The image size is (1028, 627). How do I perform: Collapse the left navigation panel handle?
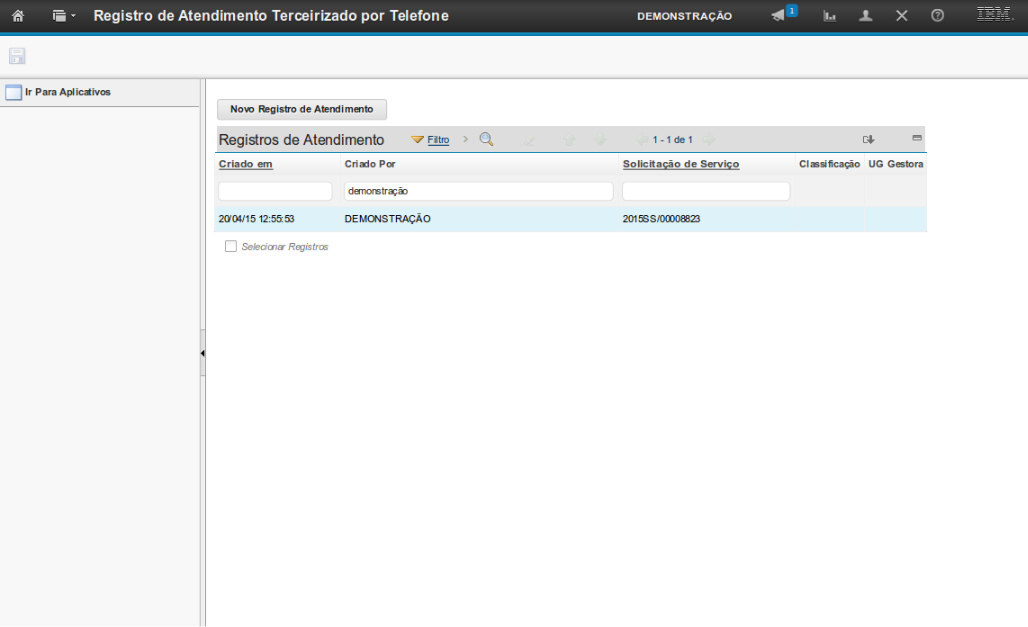click(202, 353)
